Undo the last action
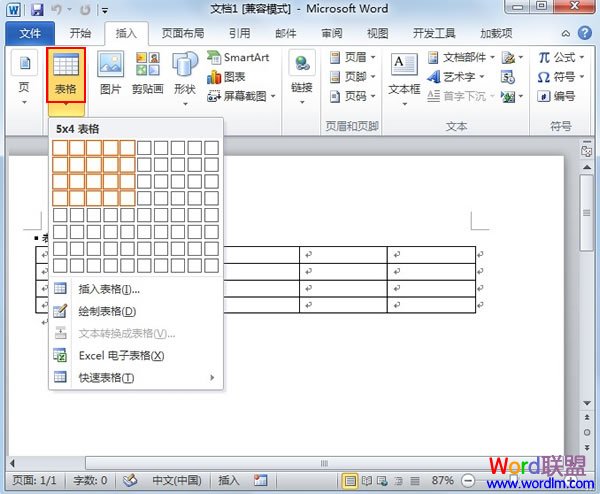The width and height of the screenshot is (600, 494). pyautogui.click(x=56, y=9)
